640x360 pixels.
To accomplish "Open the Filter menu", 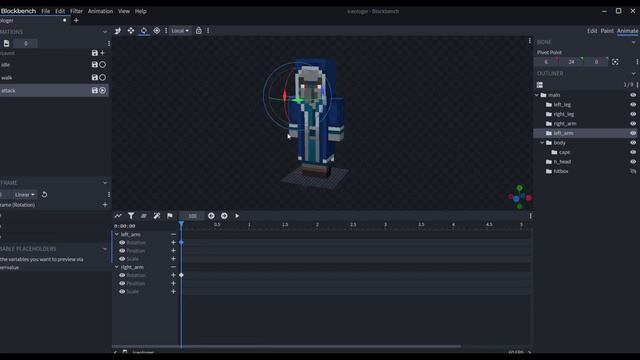I will point(76,11).
